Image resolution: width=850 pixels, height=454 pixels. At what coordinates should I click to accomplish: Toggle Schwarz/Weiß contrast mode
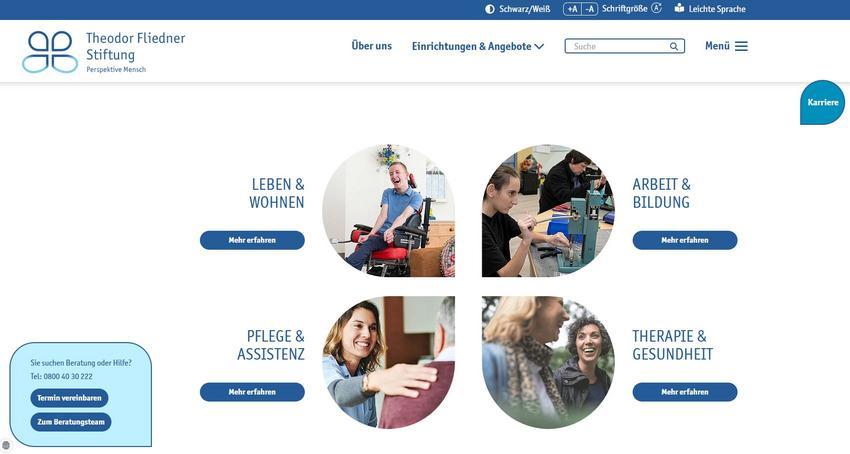517,9
